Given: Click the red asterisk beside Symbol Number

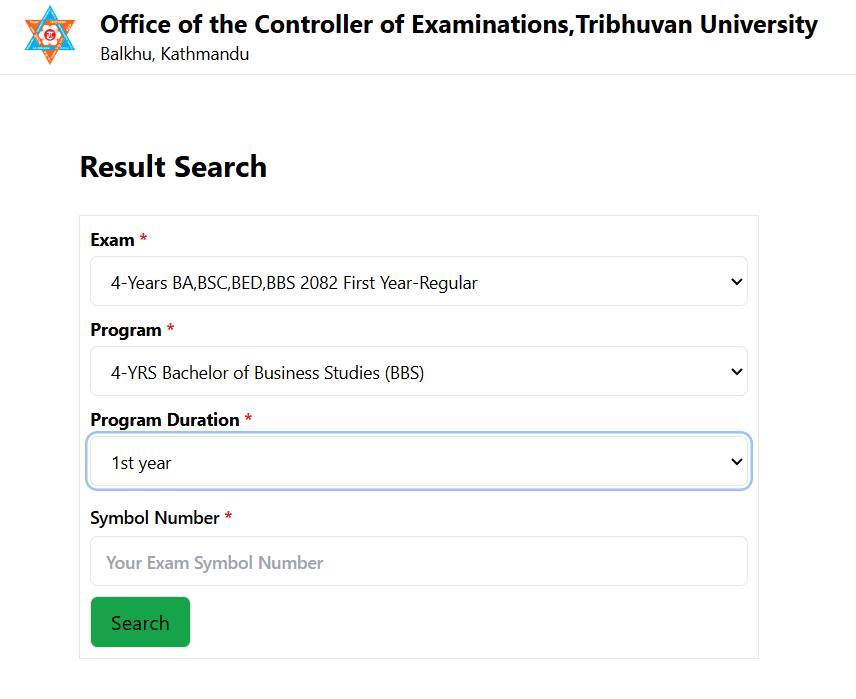Looking at the screenshot, I should pos(227,517).
